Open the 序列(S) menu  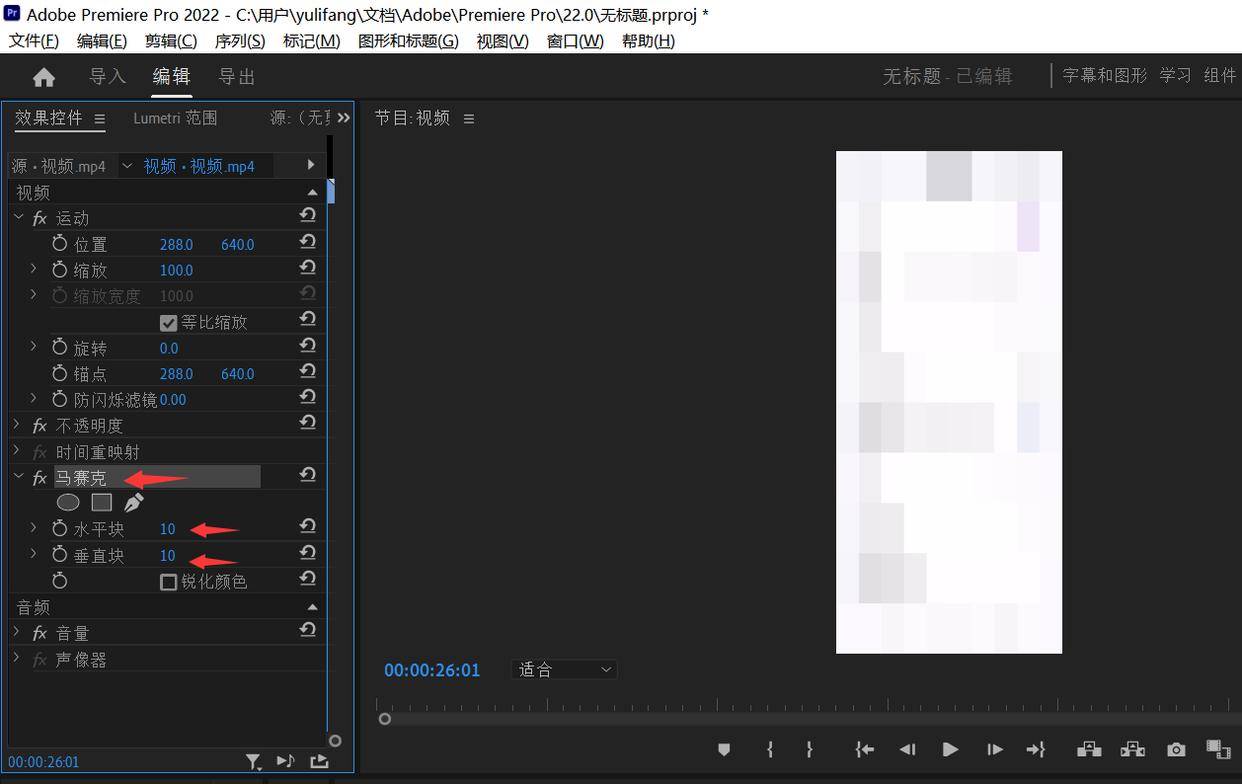click(240, 41)
